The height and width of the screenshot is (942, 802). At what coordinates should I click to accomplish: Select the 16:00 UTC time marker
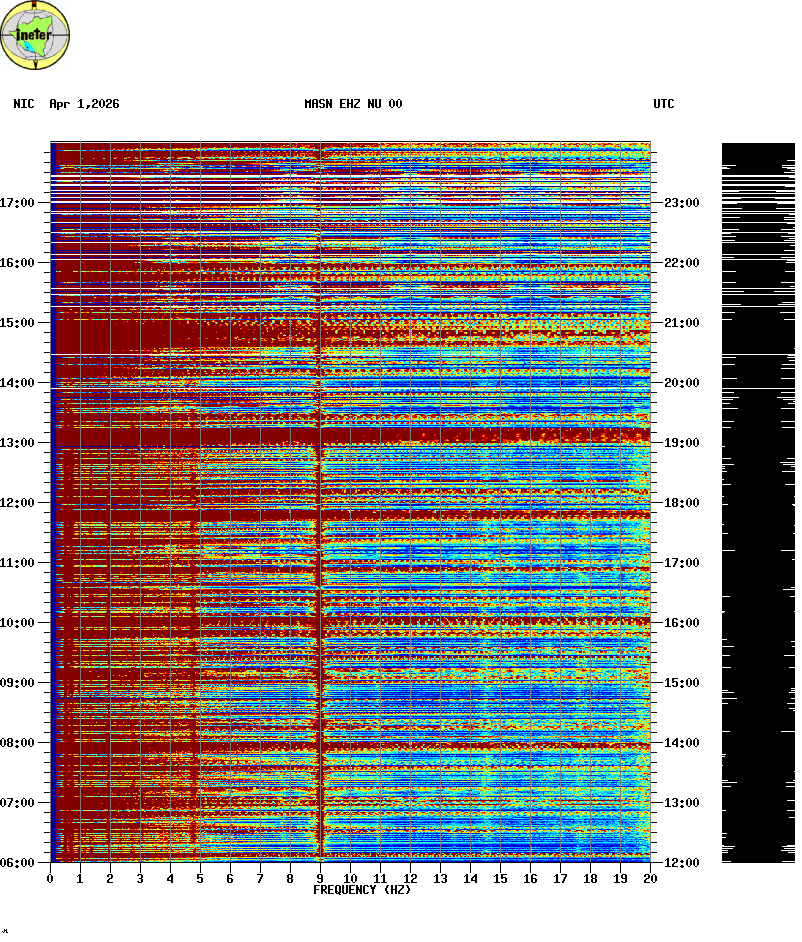[681, 623]
